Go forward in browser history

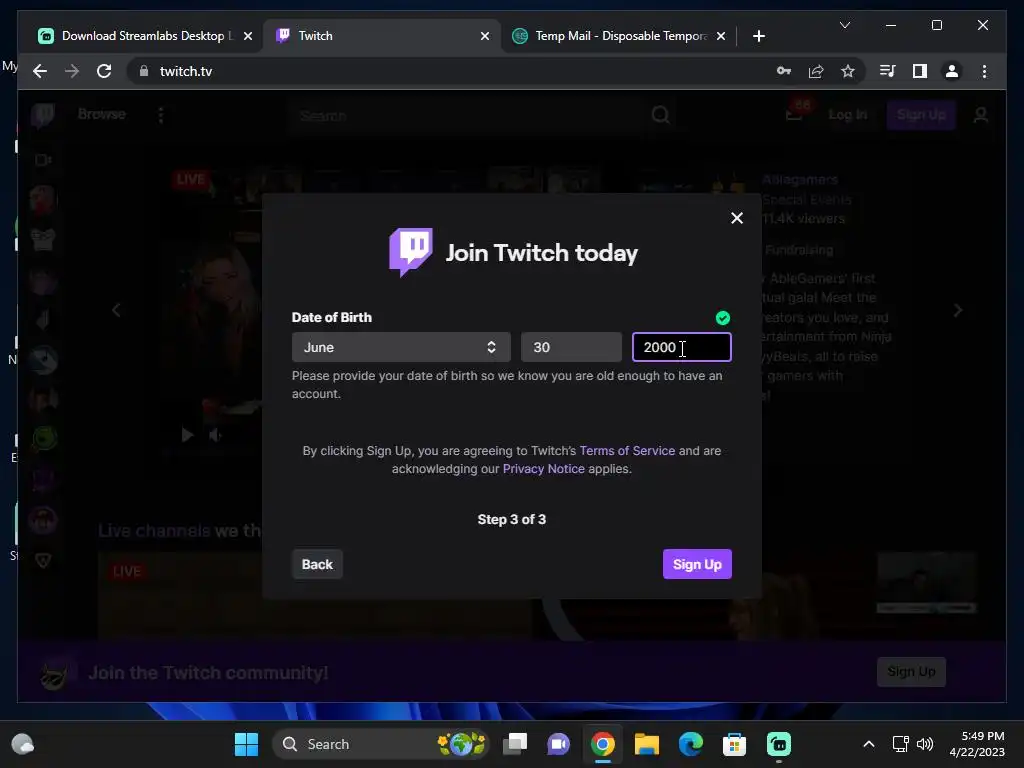click(x=72, y=71)
